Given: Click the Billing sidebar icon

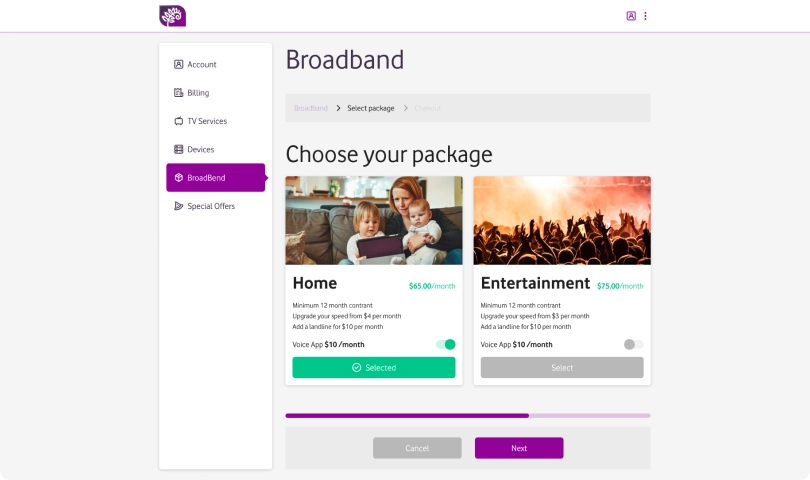Looking at the screenshot, I should [x=179, y=93].
